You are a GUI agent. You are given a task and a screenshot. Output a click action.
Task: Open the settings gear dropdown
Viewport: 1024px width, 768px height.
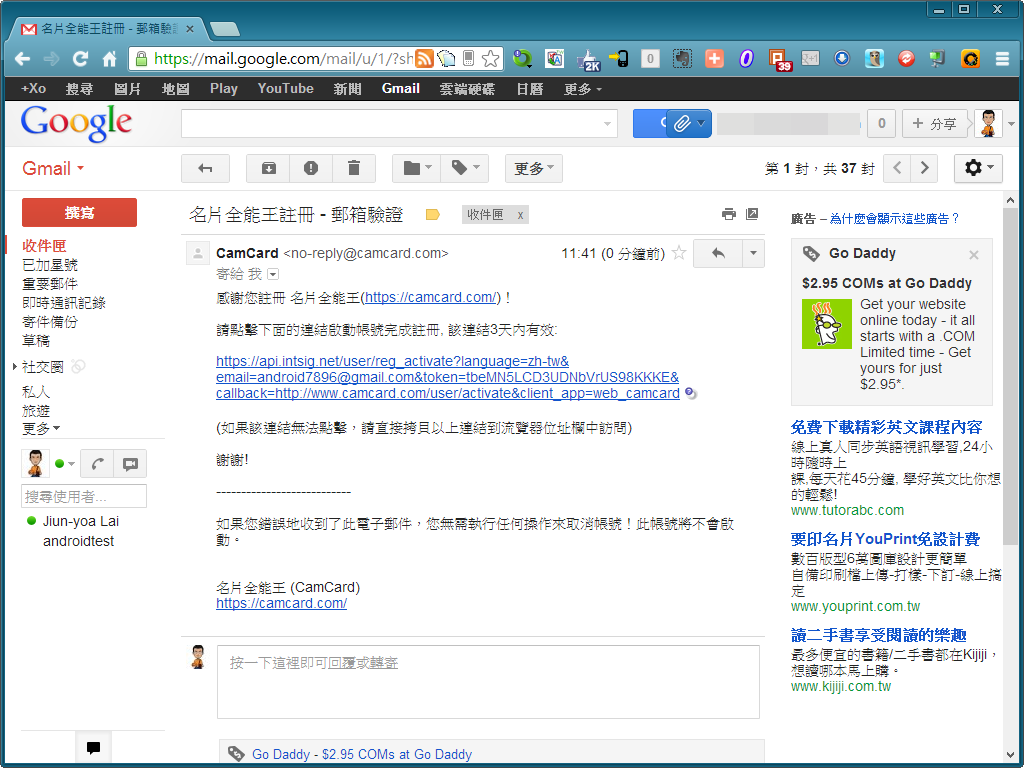[x=978, y=168]
